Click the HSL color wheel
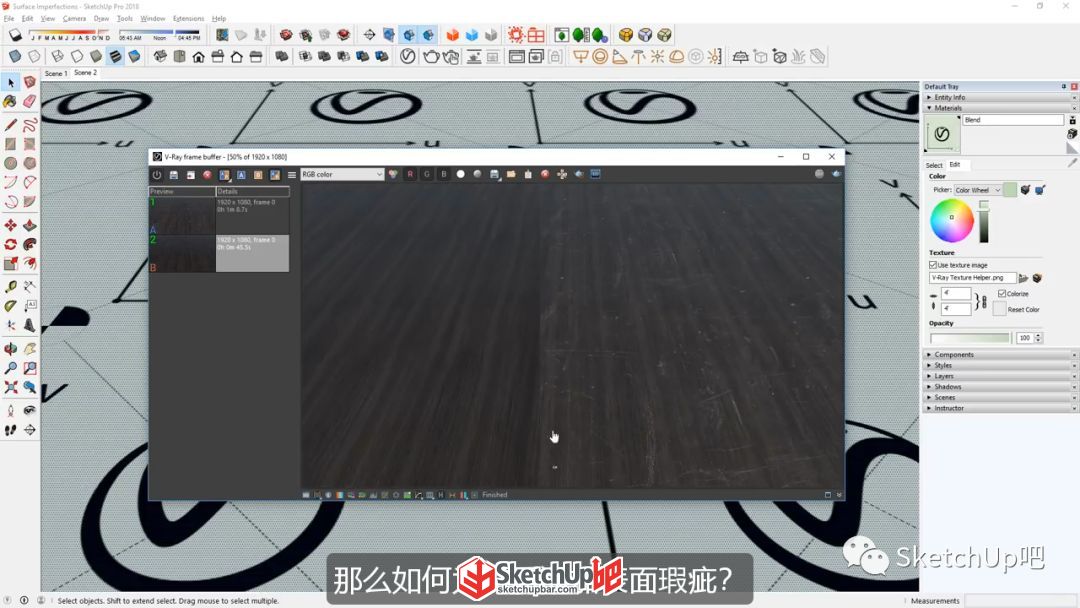 [x=951, y=220]
